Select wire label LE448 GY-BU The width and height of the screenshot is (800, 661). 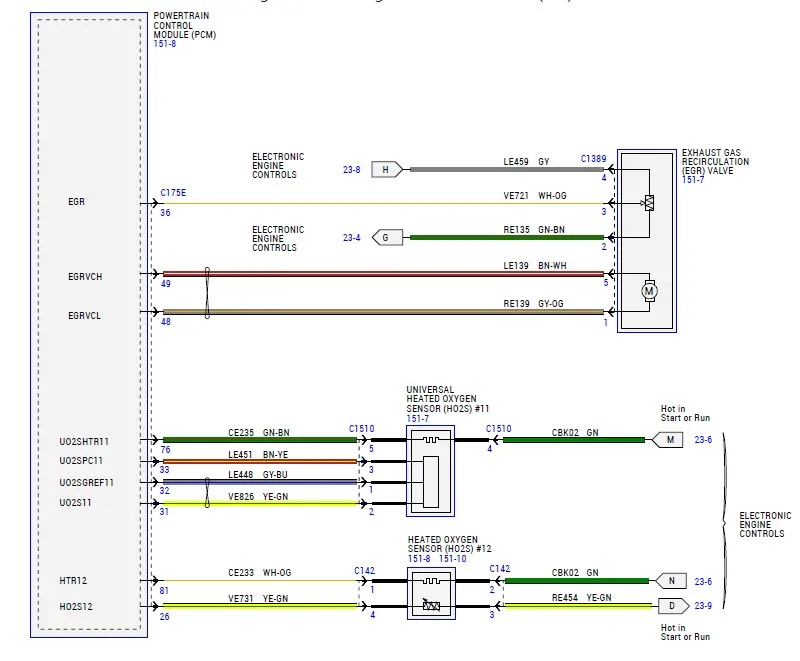[x=258, y=474]
